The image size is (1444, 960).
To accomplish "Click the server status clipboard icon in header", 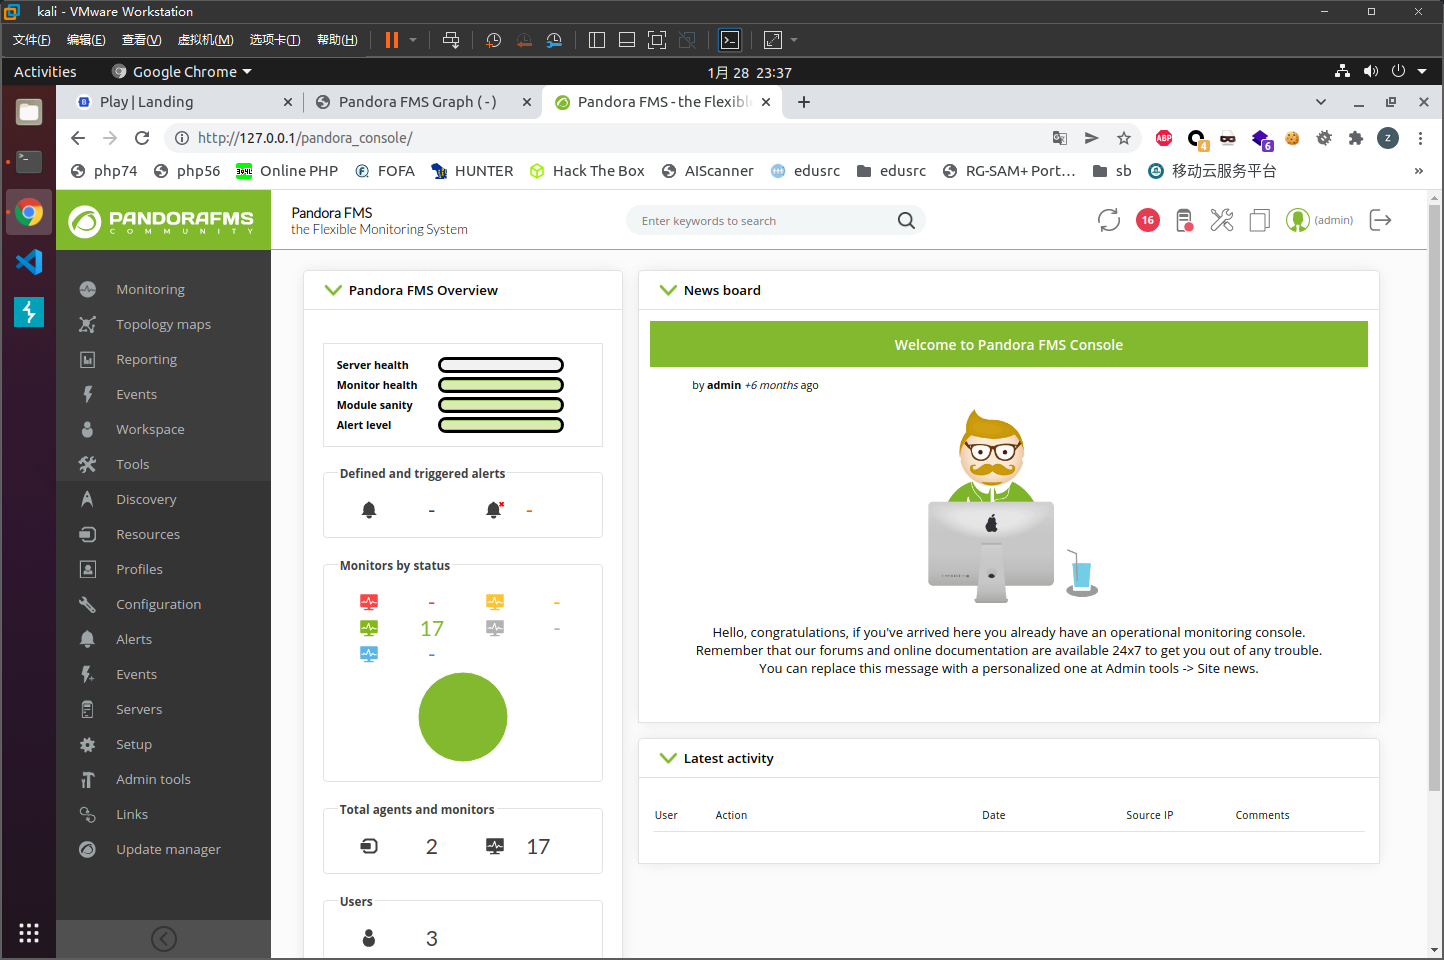I will tap(1185, 220).
